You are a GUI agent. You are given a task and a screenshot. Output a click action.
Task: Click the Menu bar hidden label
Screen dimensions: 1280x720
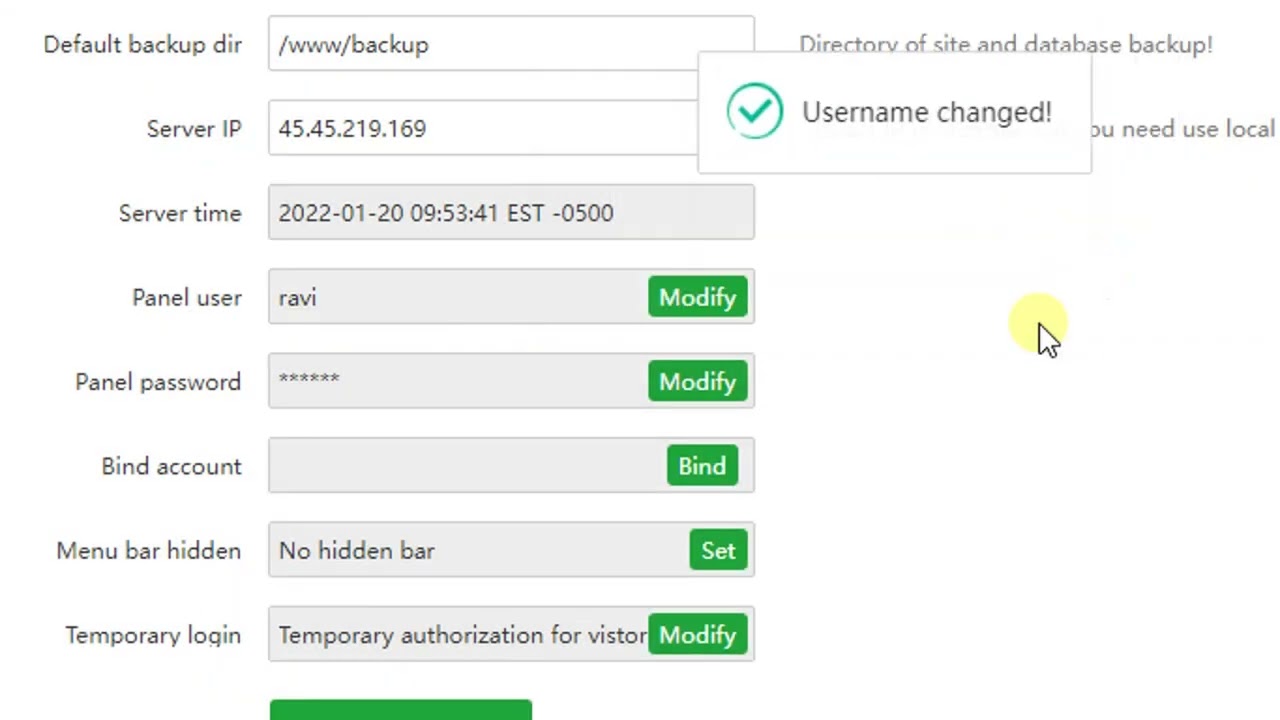point(148,551)
